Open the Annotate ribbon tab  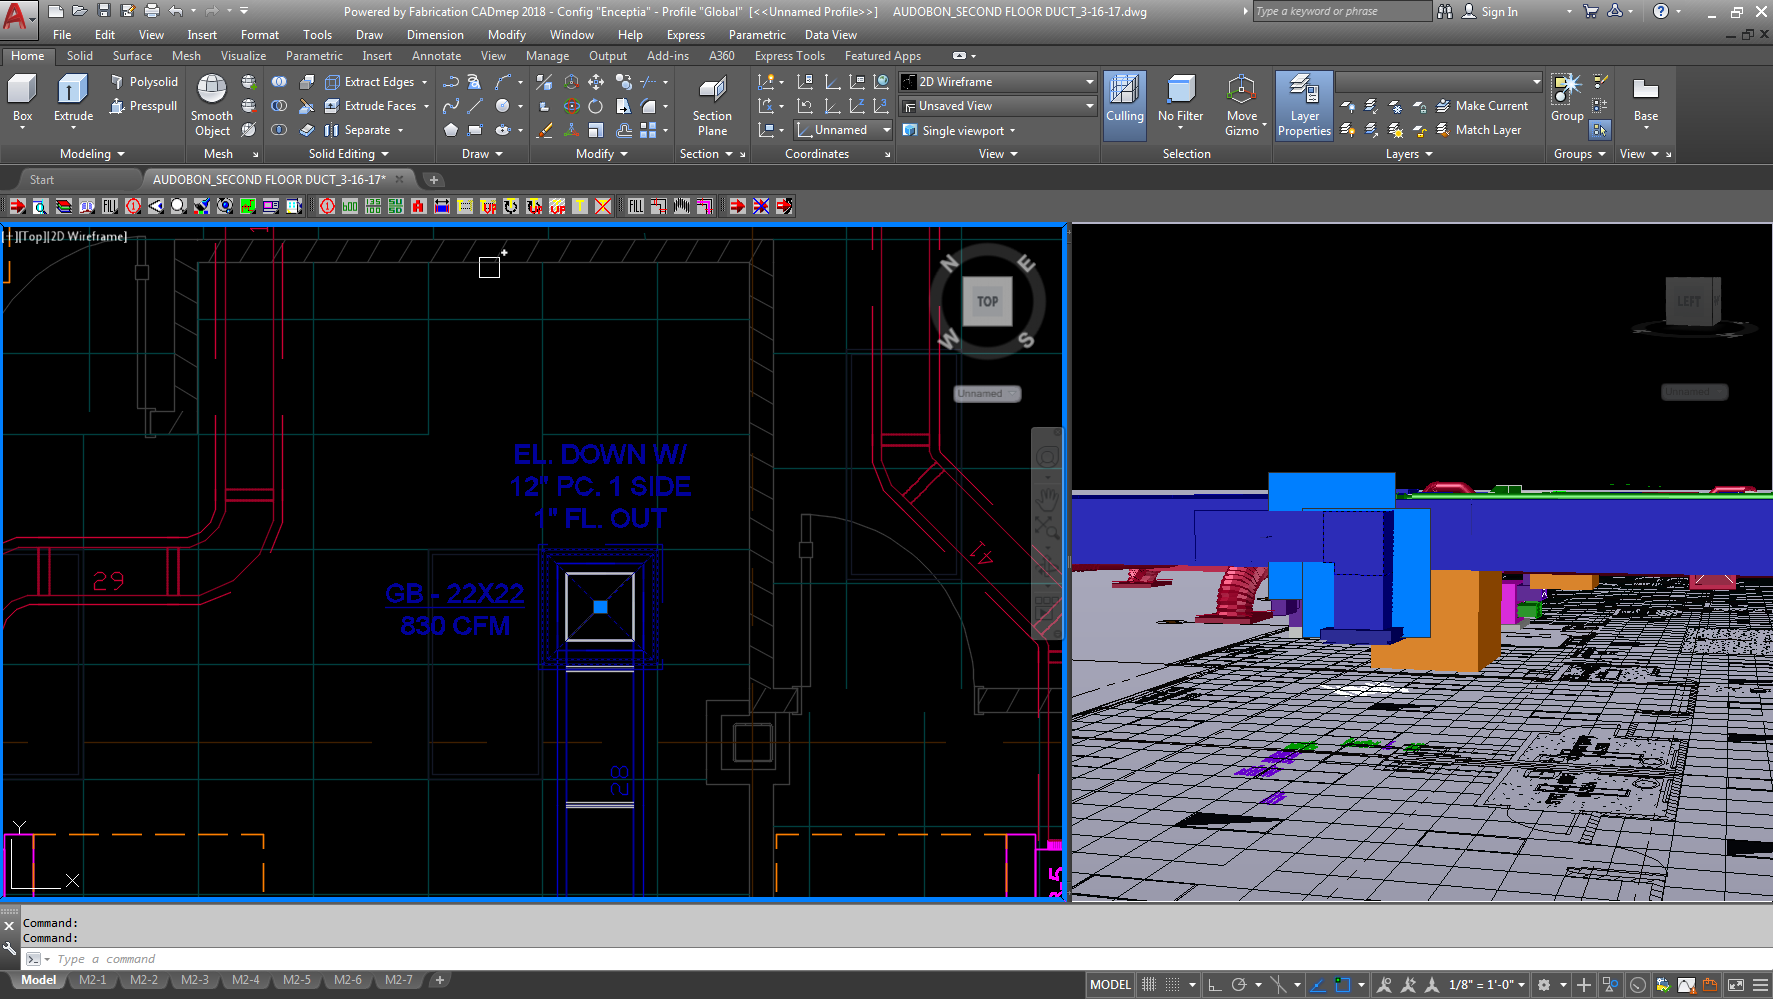pyautogui.click(x=436, y=56)
